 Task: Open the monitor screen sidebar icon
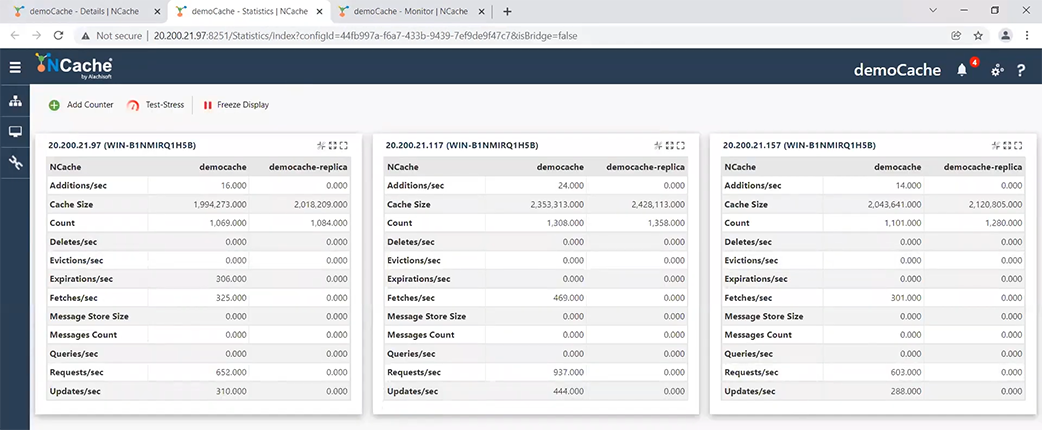(15, 132)
